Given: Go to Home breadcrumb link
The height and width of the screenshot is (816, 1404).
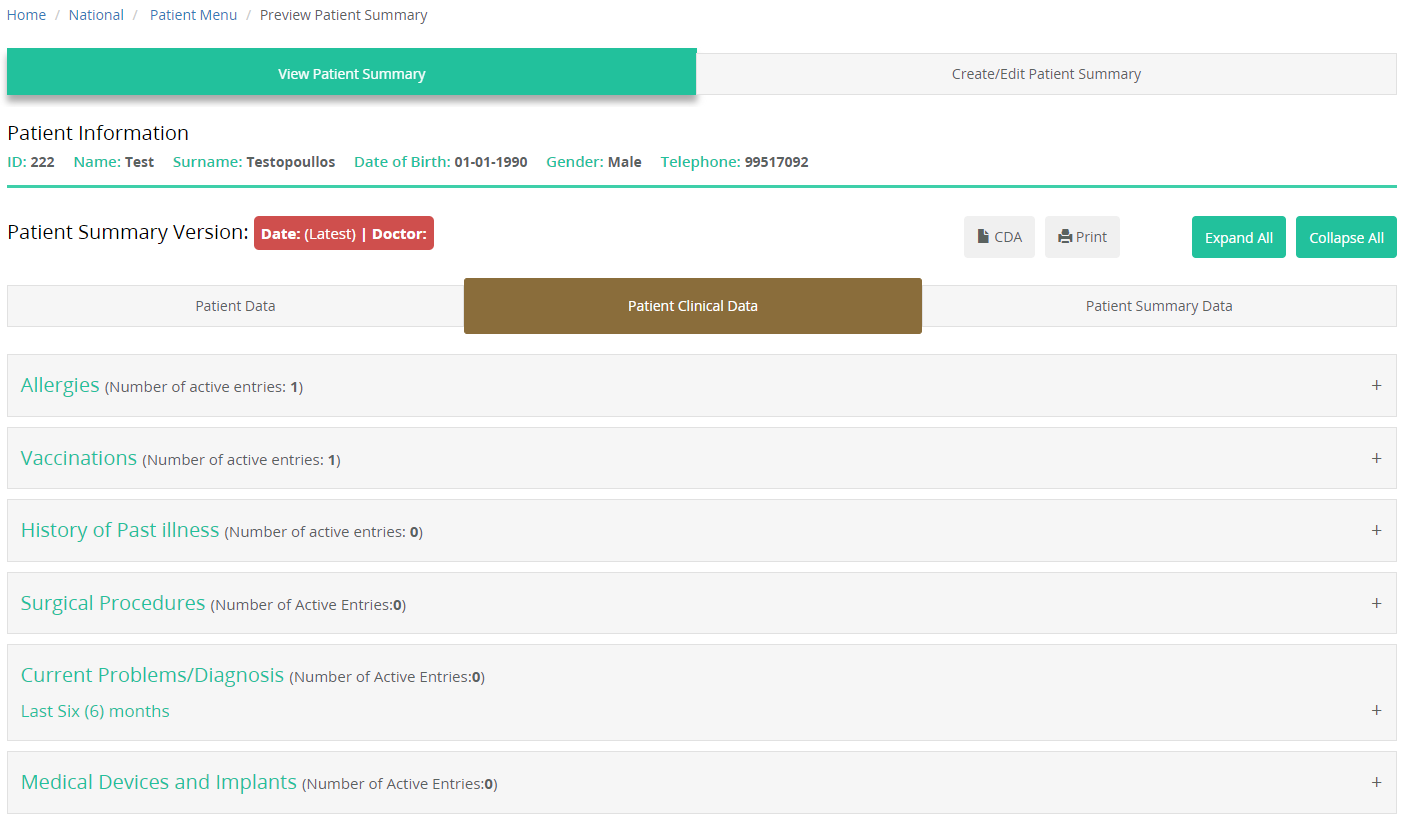Looking at the screenshot, I should [x=26, y=15].
